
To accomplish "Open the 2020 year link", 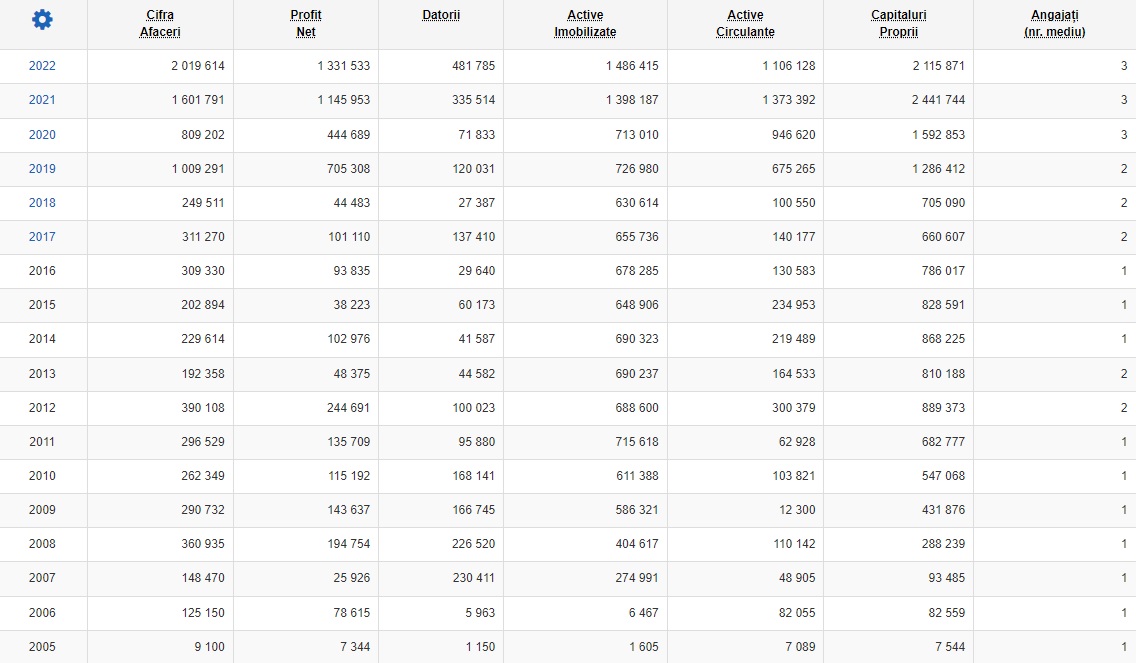I will (x=42, y=135).
